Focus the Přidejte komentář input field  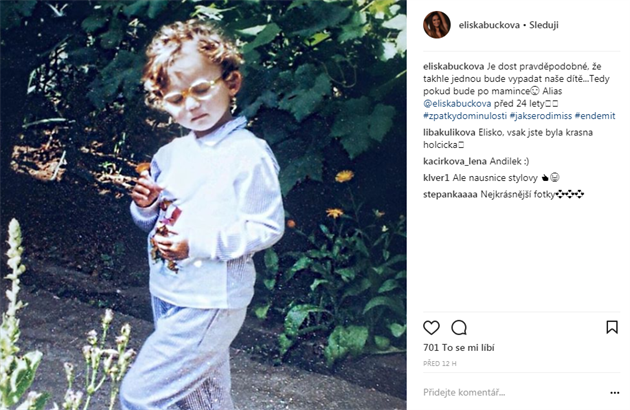point(514,393)
